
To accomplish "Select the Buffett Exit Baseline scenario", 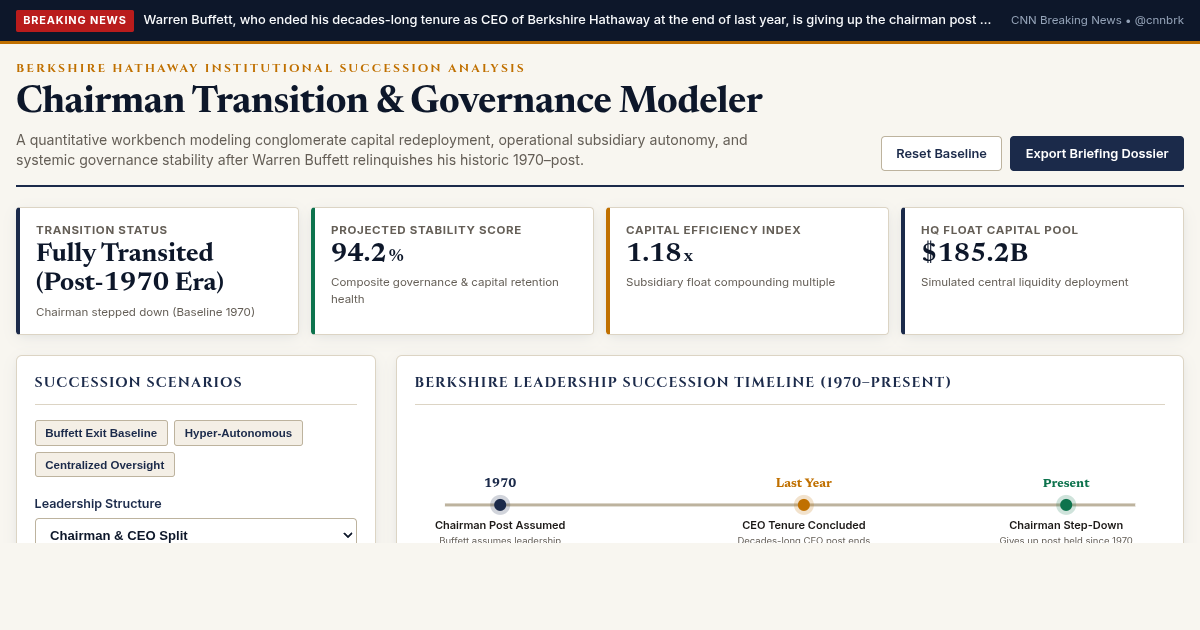I will [x=101, y=433].
